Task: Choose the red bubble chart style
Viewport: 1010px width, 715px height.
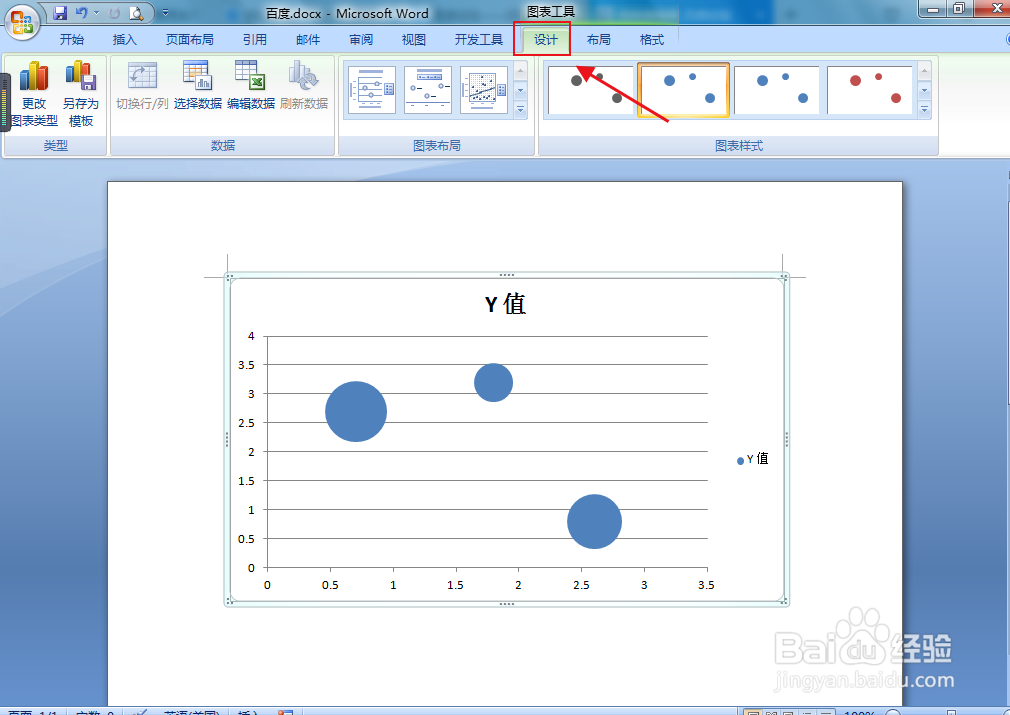Action: [870, 90]
